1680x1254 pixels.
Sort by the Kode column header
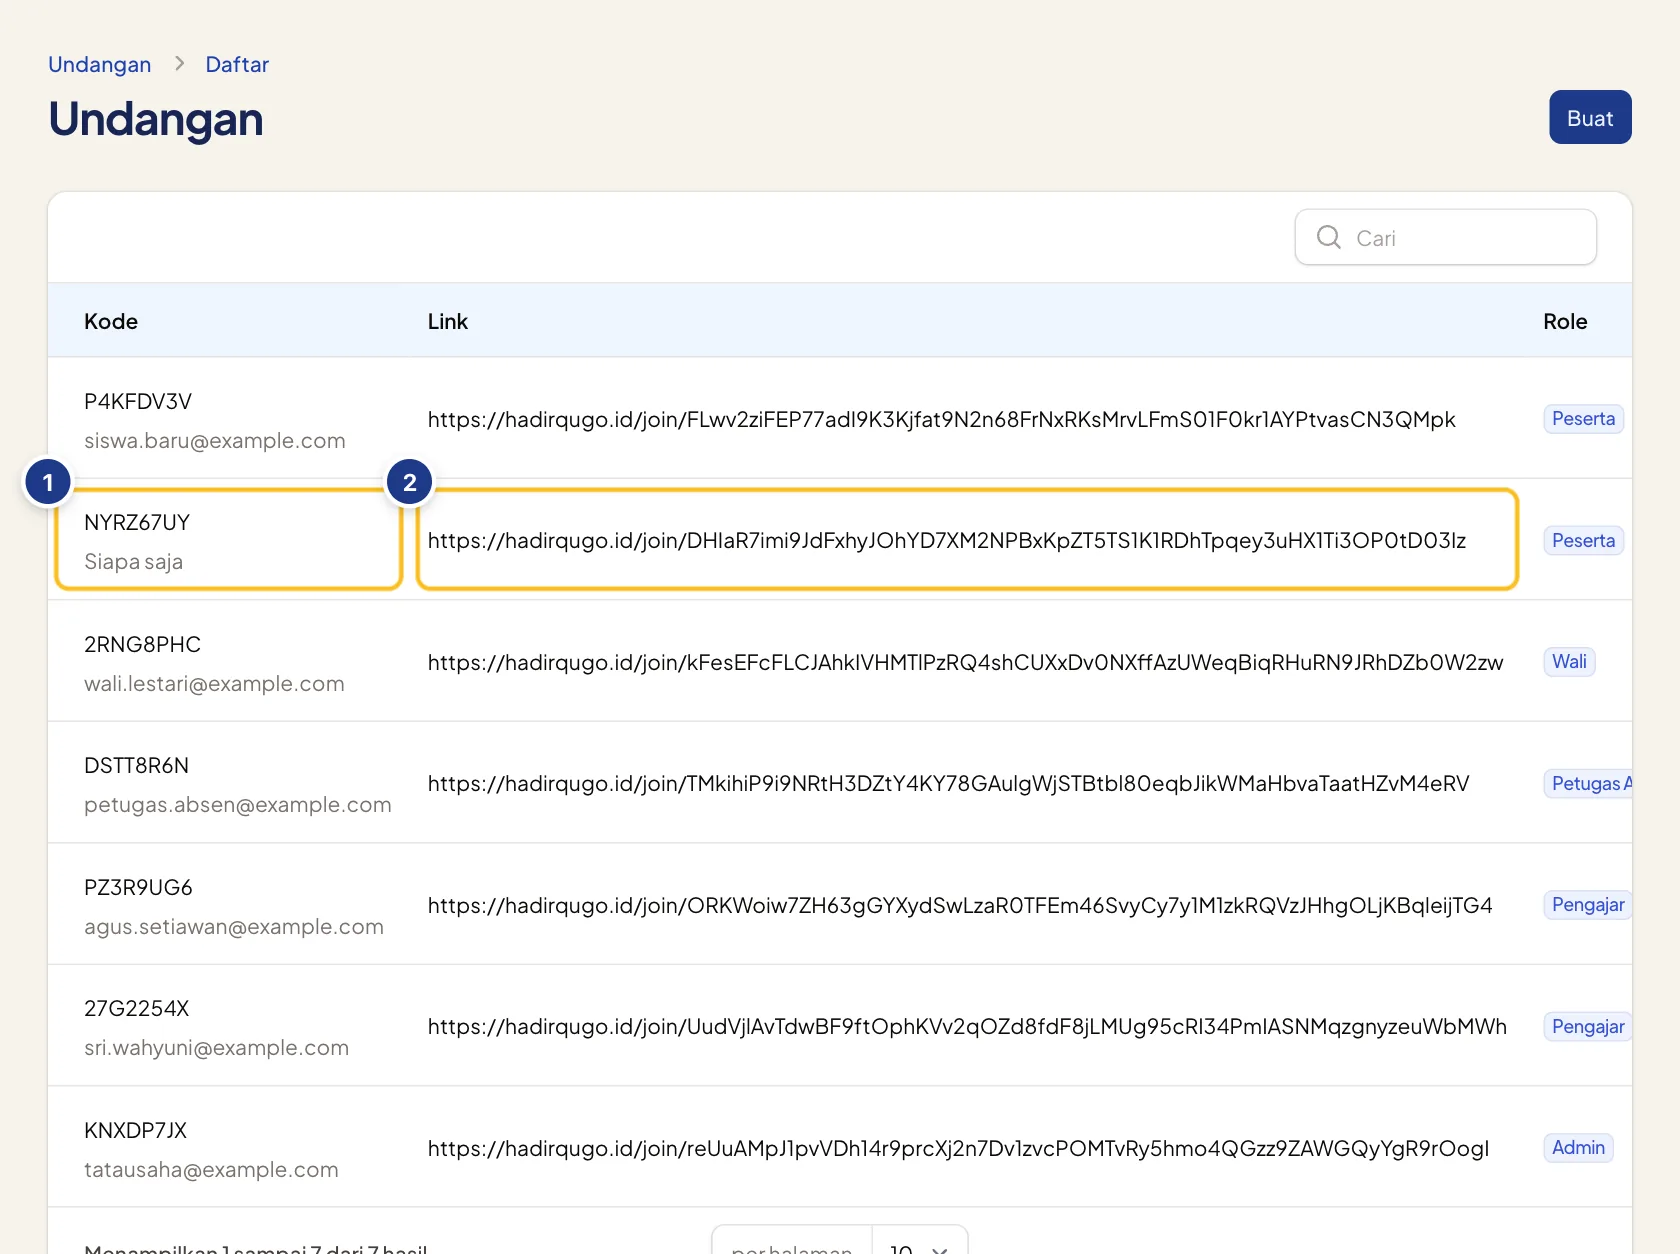(111, 322)
